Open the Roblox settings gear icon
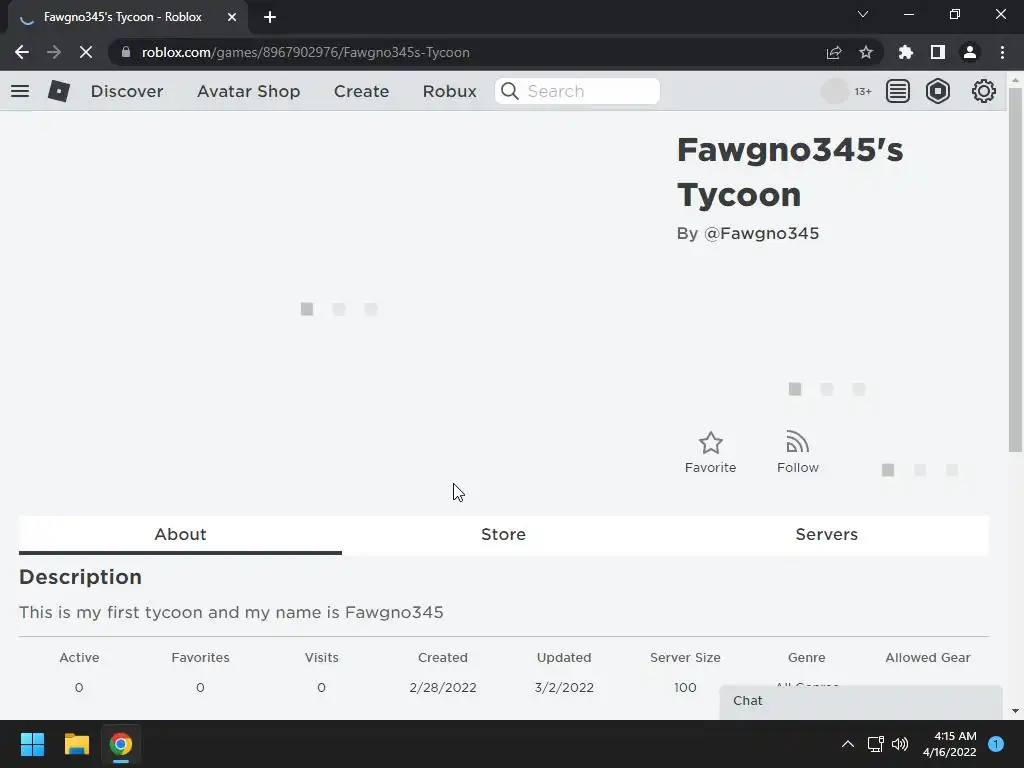 point(984,91)
